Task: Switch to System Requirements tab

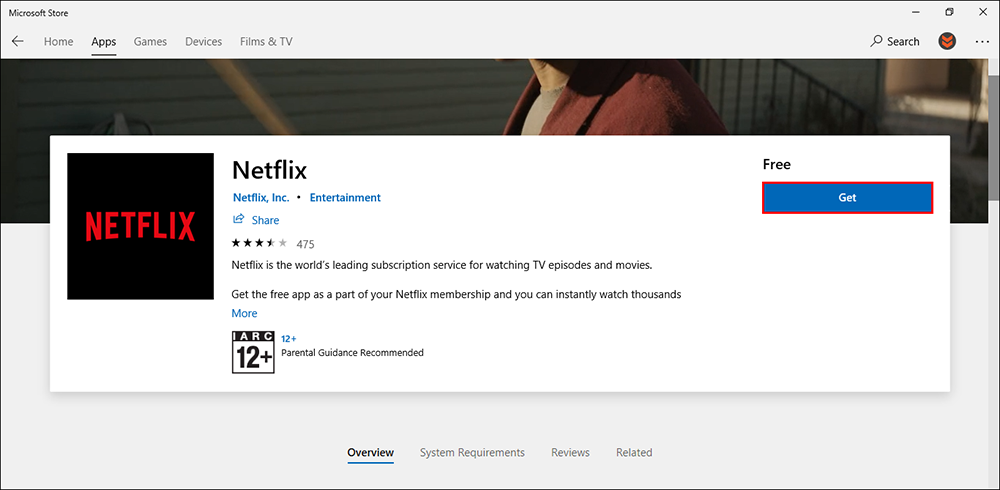Action: [x=472, y=452]
